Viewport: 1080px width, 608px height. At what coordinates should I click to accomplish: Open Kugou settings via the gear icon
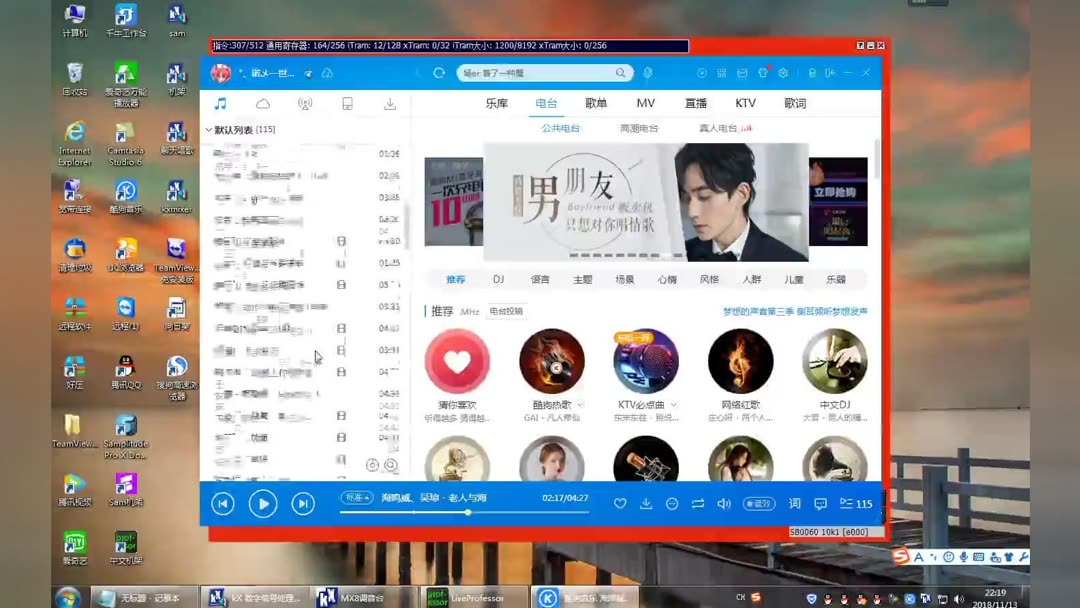[x=784, y=72]
